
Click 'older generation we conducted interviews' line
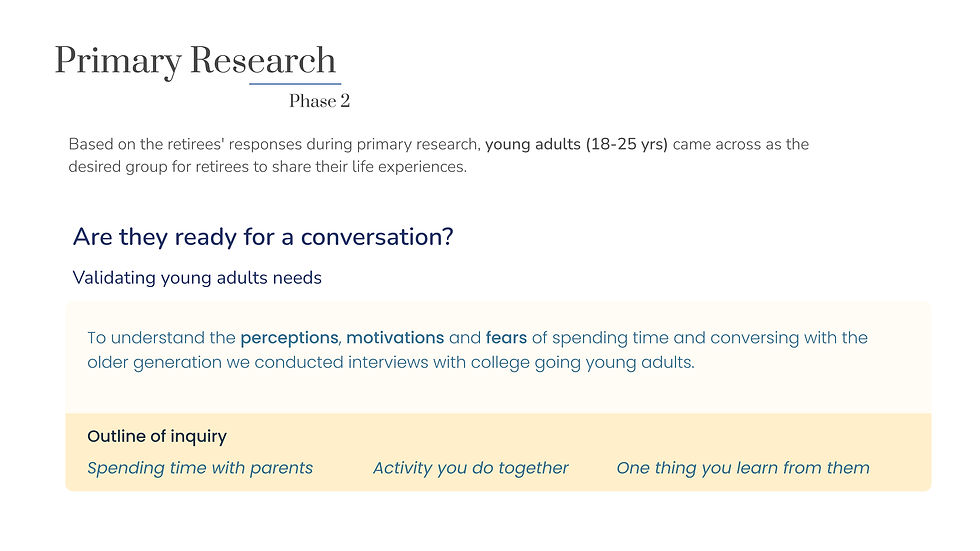pyautogui.click(x=391, y=362)
